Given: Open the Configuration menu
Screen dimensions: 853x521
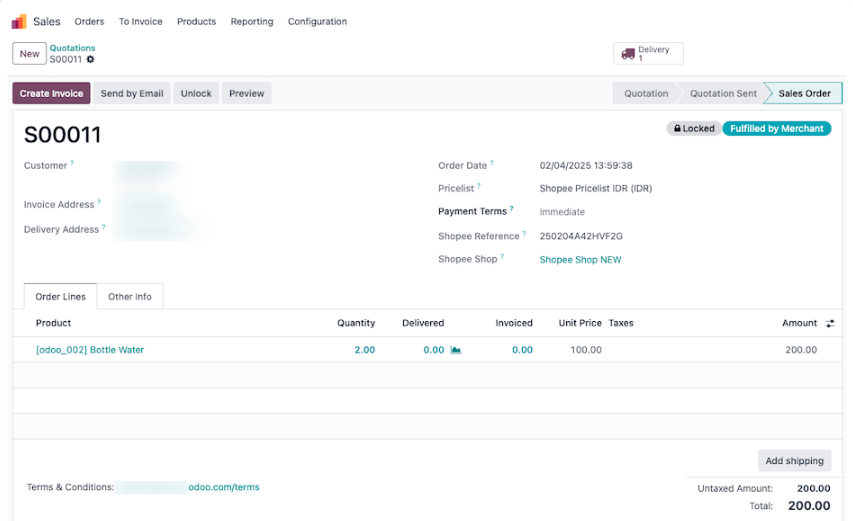Looking at the screenshot, I should 317,22.
